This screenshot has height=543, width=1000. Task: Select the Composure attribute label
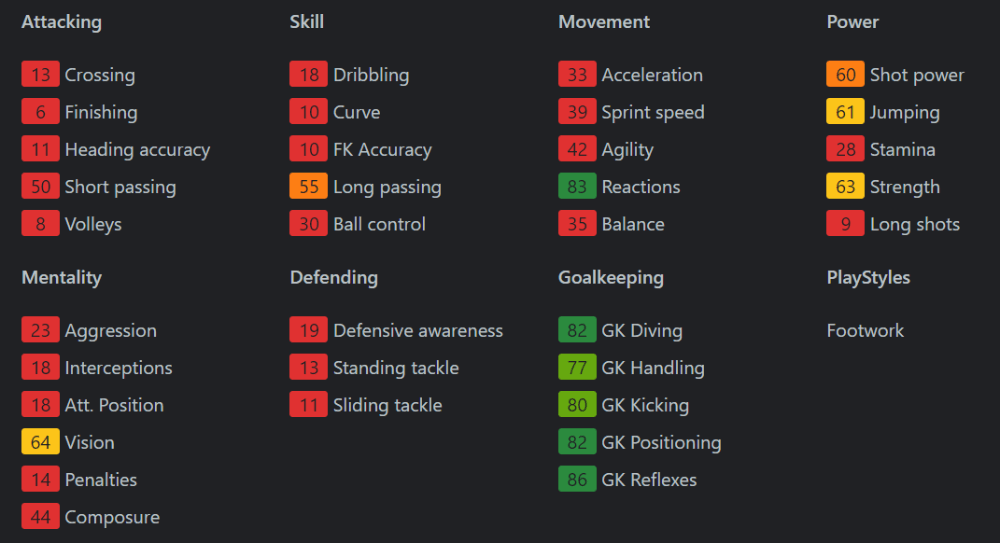point(112,517)
